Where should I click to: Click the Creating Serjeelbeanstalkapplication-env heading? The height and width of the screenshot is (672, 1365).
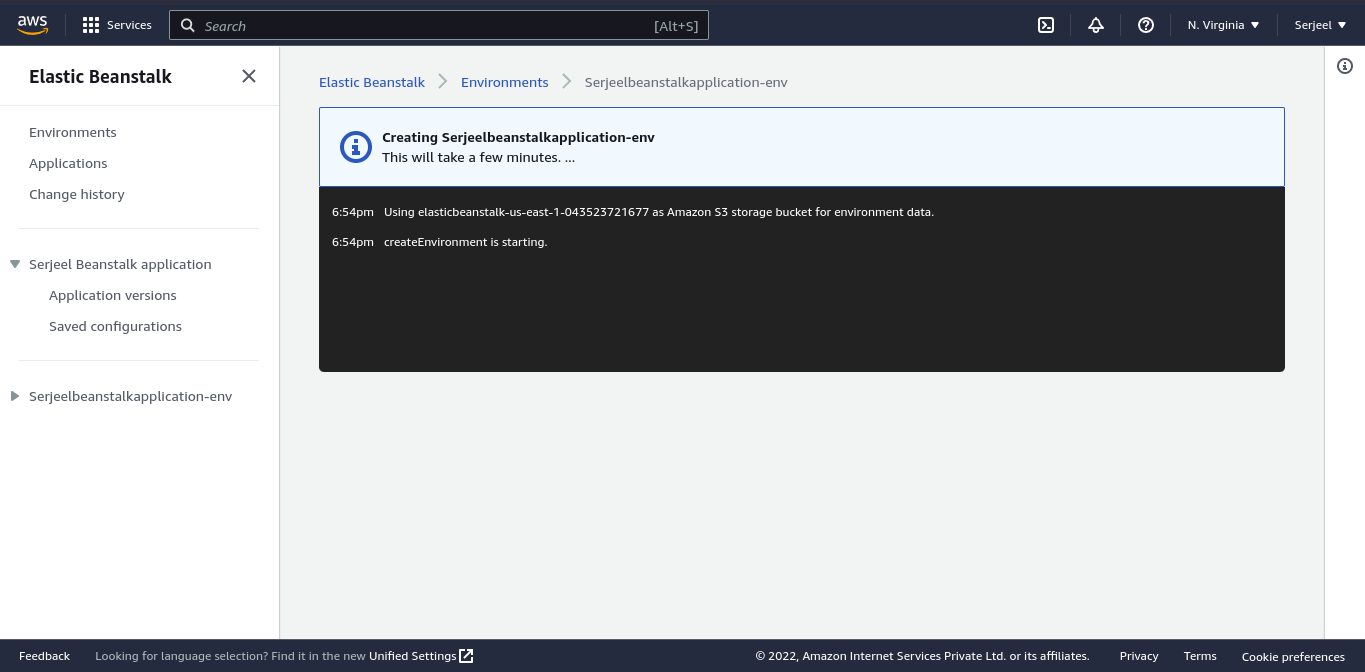point(518,137)
